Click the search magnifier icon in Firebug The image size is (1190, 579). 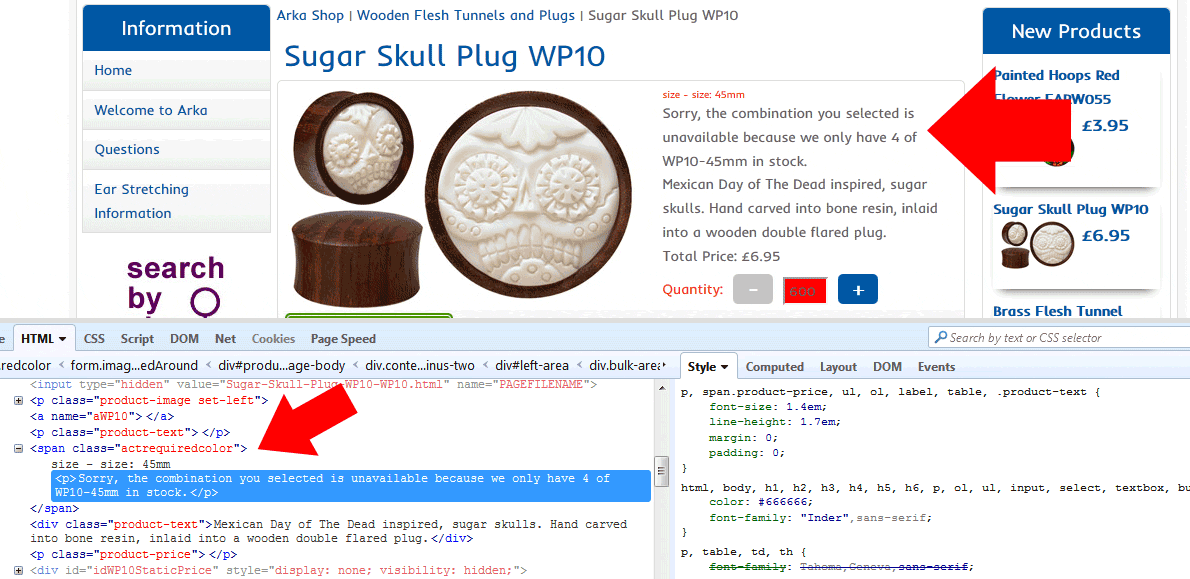(x=939, y=338)
